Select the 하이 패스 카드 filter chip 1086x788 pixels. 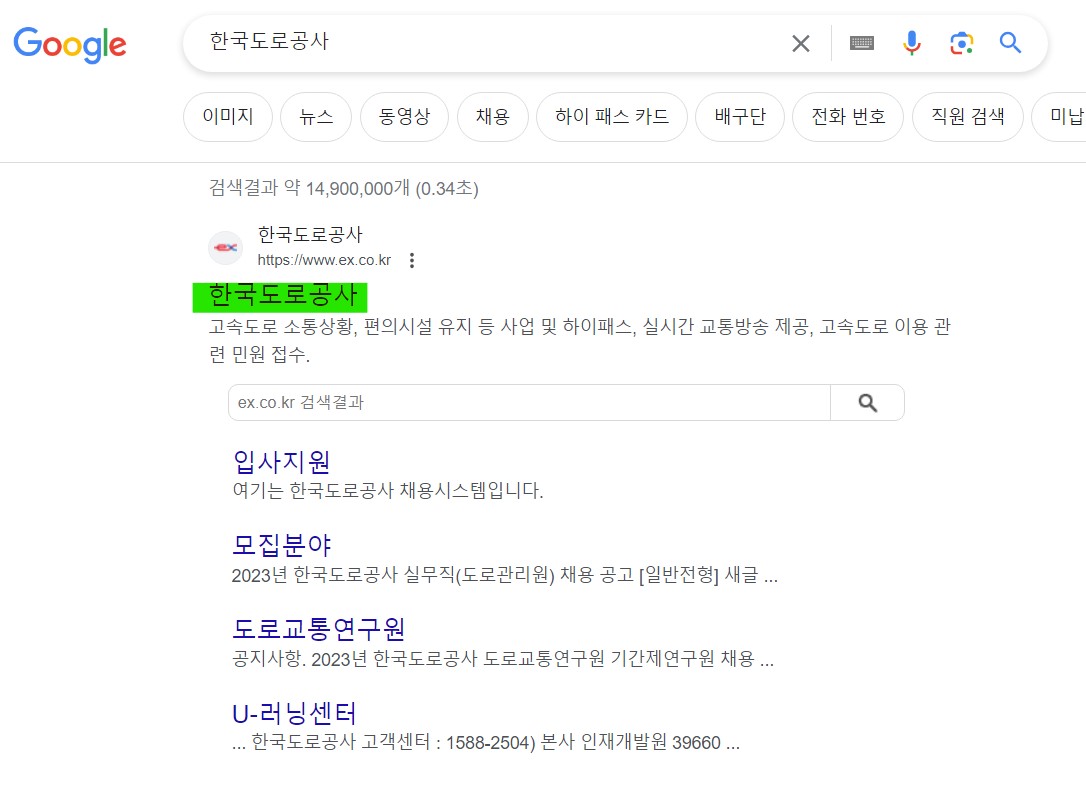[612, 116]
